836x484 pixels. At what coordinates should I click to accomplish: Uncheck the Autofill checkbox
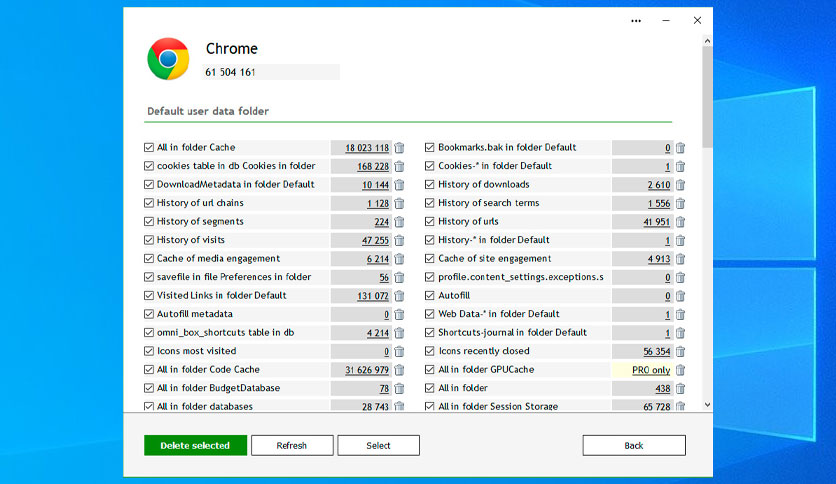tap(430, 295)
